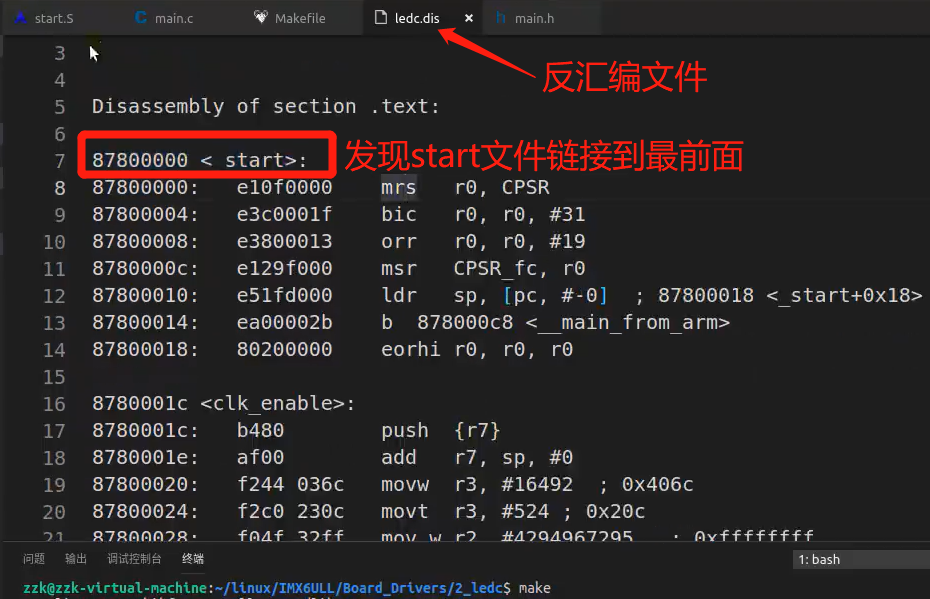
Task: Click the 'mrs' instruction on line 8
Action: [x=399, y=187]
